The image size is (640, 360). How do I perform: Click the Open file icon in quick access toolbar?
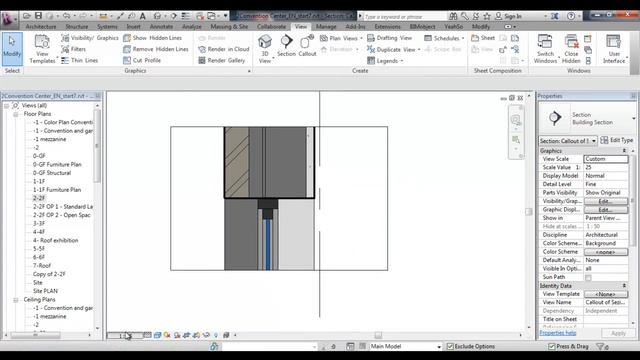point(27,16)
